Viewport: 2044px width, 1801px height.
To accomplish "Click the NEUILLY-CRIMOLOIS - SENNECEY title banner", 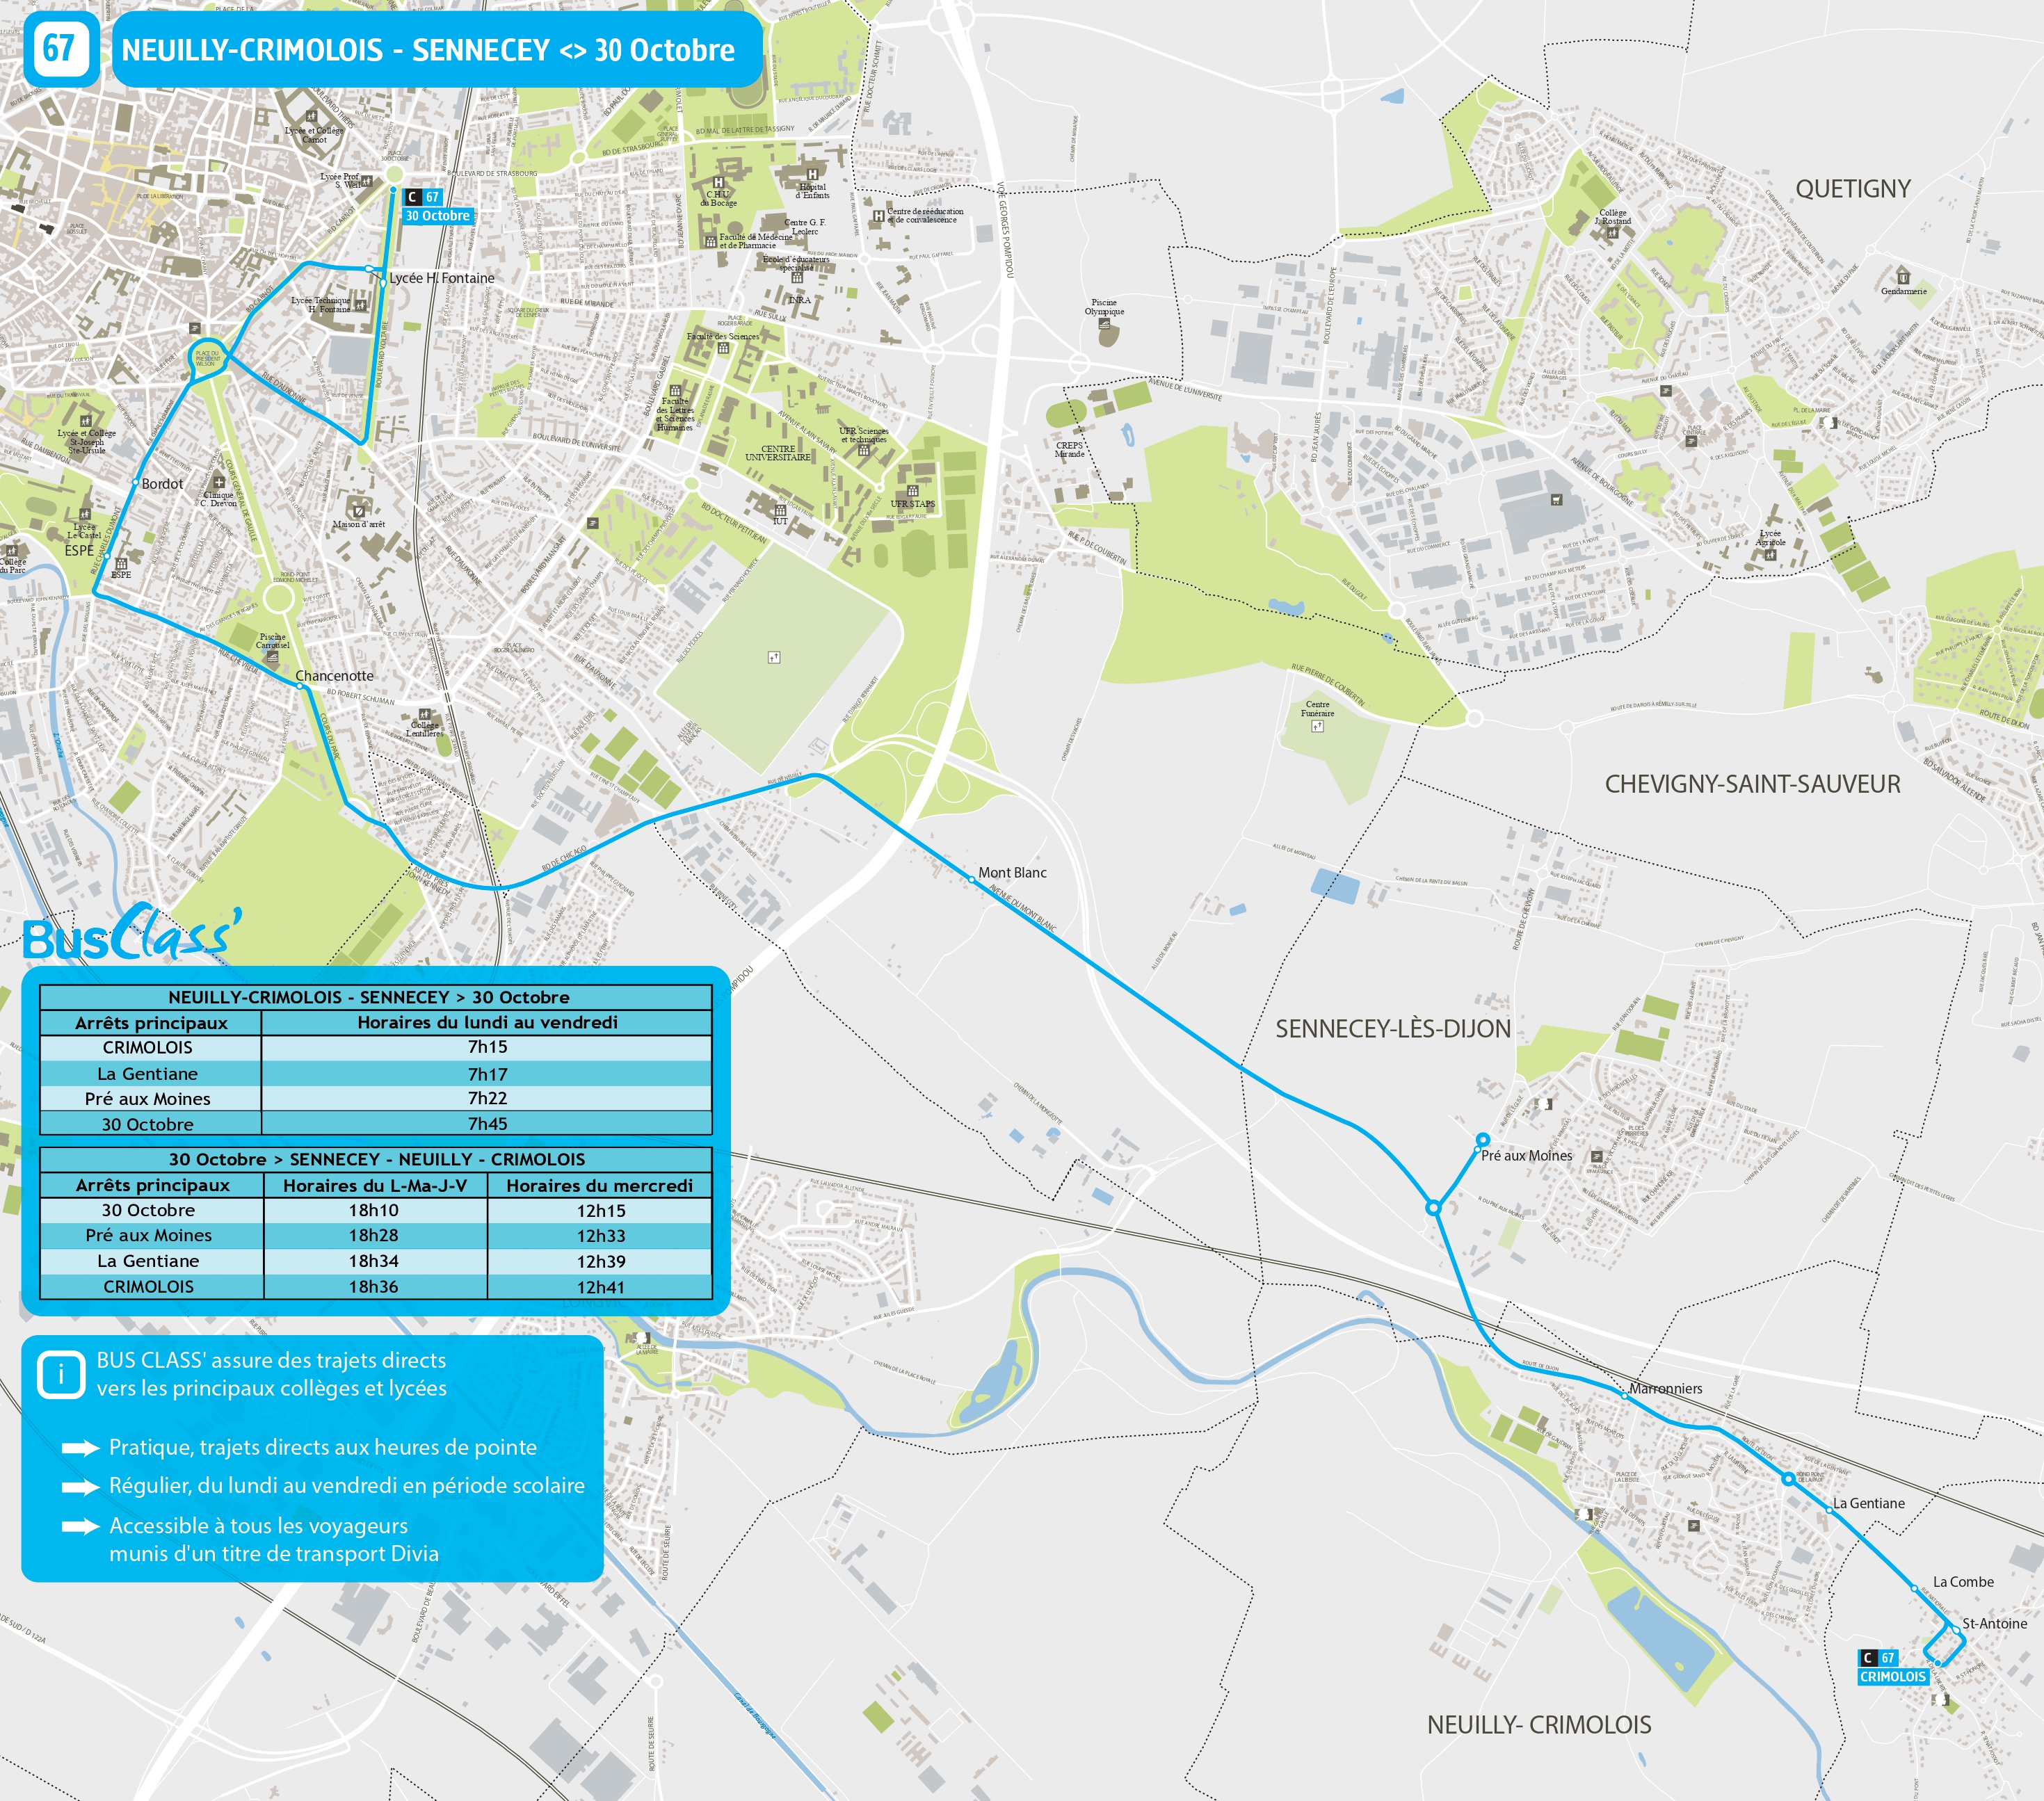I will (428, 50).
